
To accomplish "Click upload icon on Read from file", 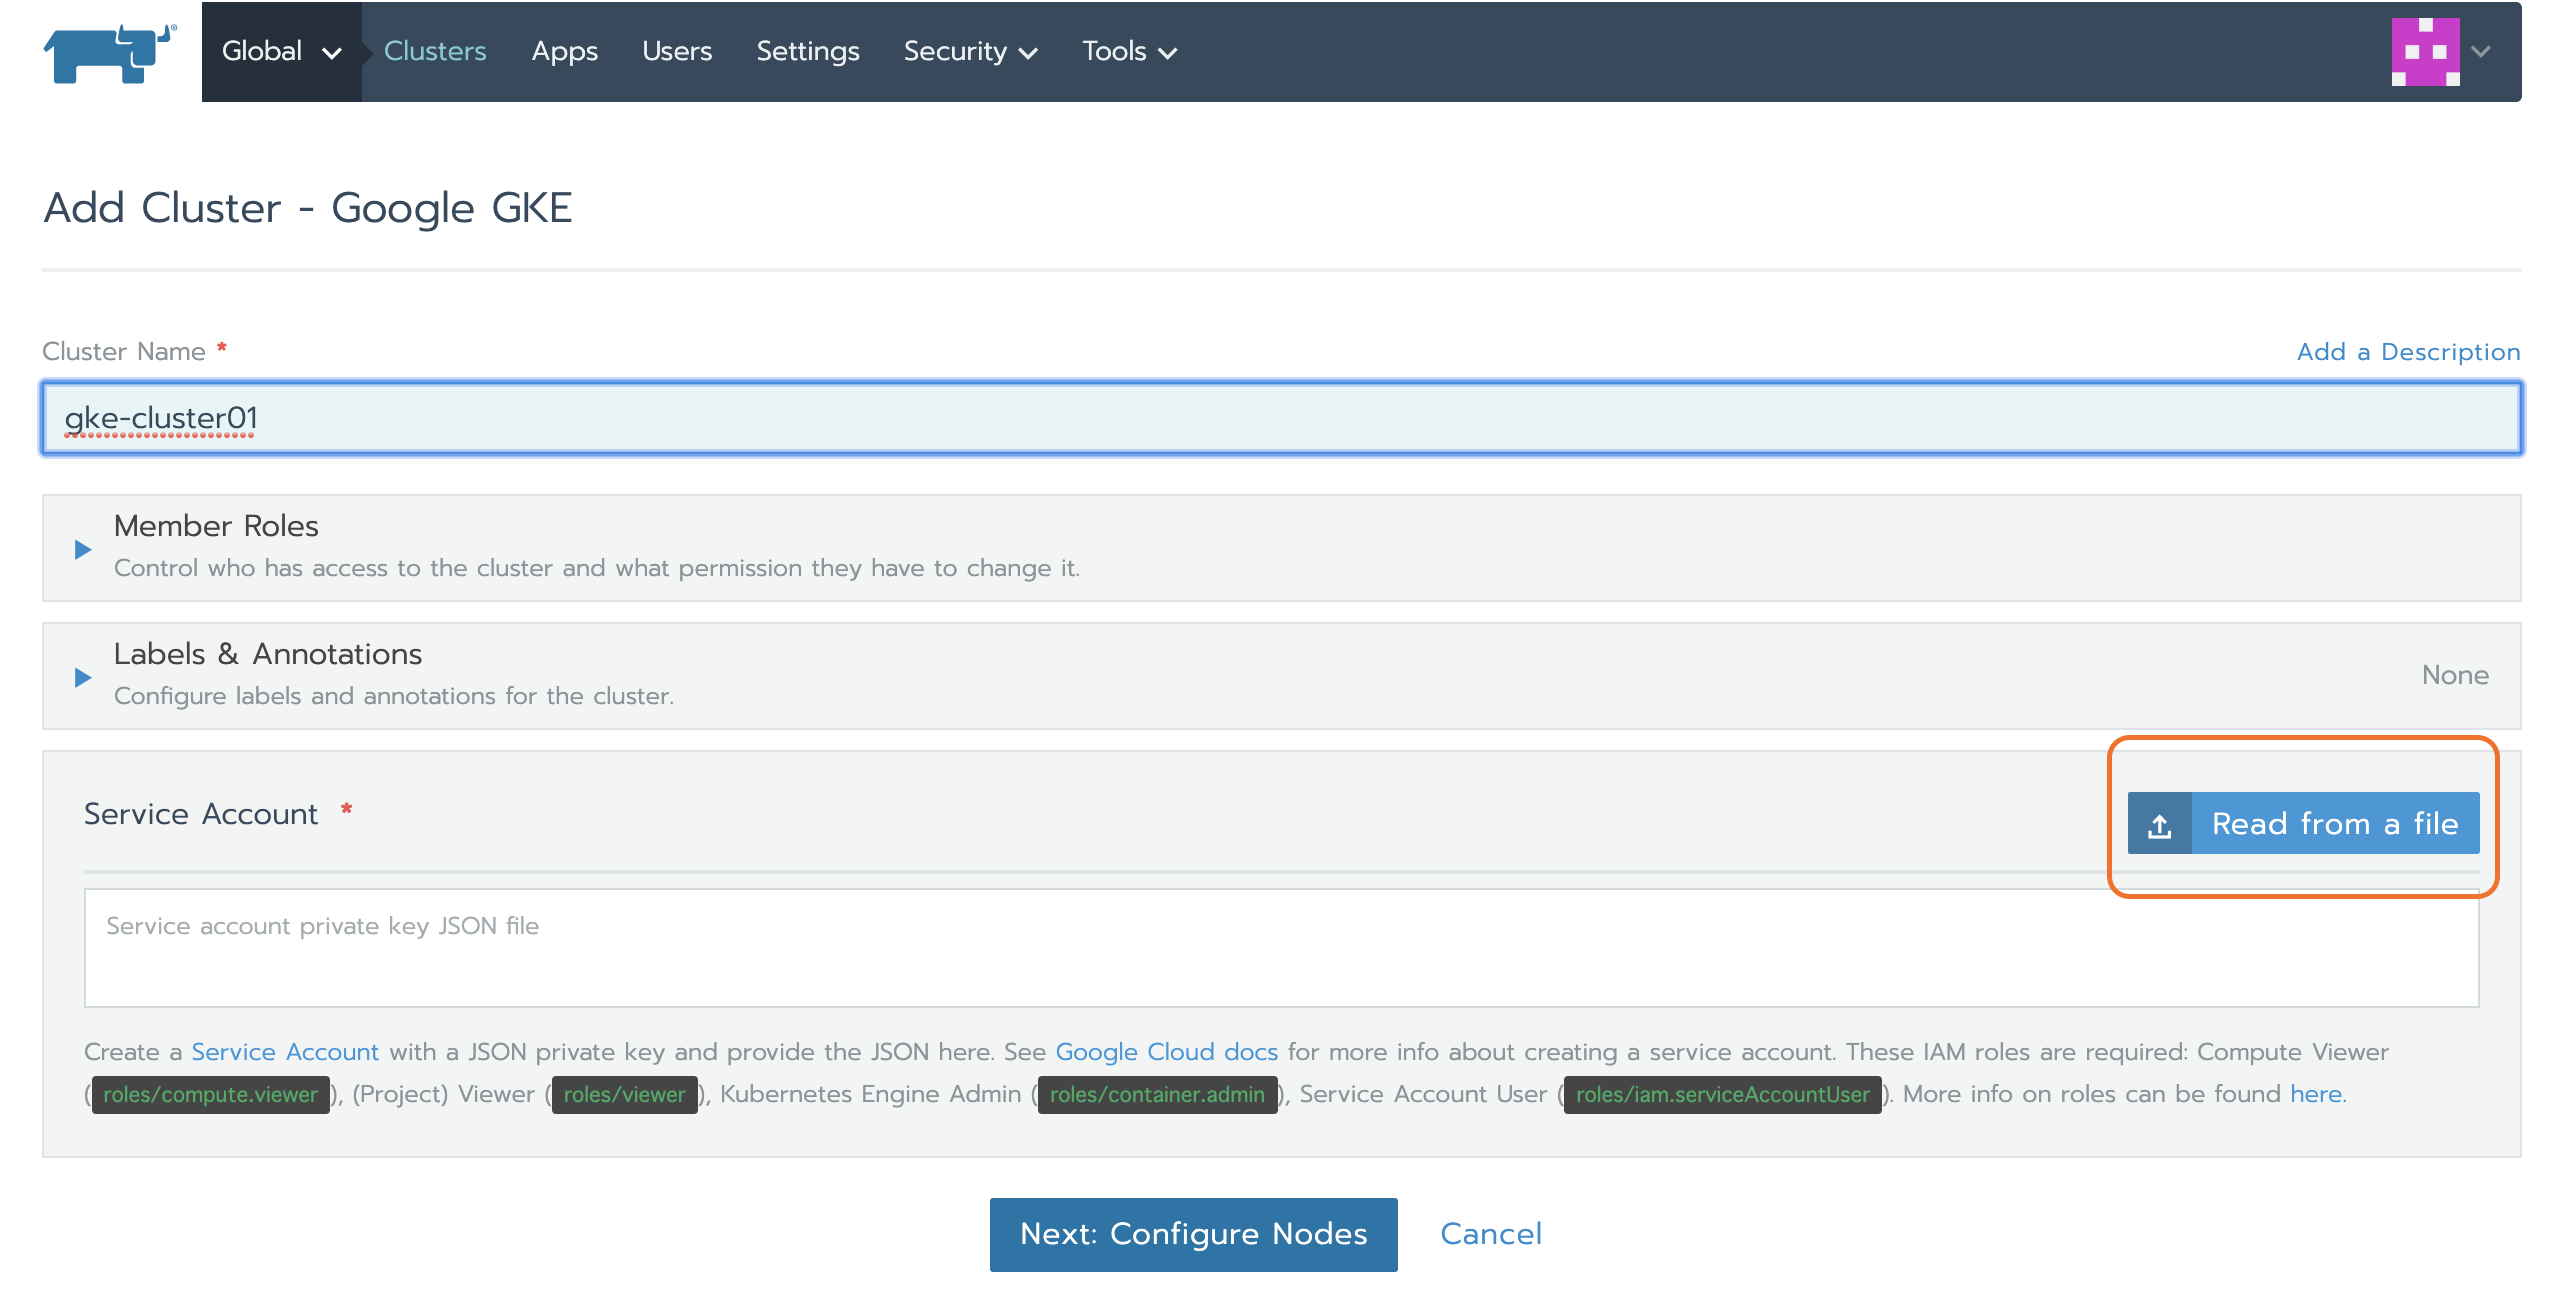I will tap(2159, 825).
